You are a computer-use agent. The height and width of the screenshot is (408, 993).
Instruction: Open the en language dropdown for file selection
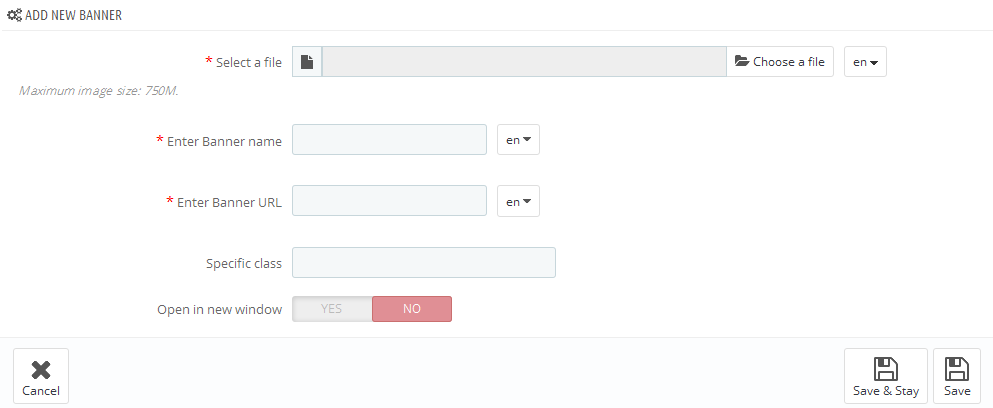(x=865, y=61)
